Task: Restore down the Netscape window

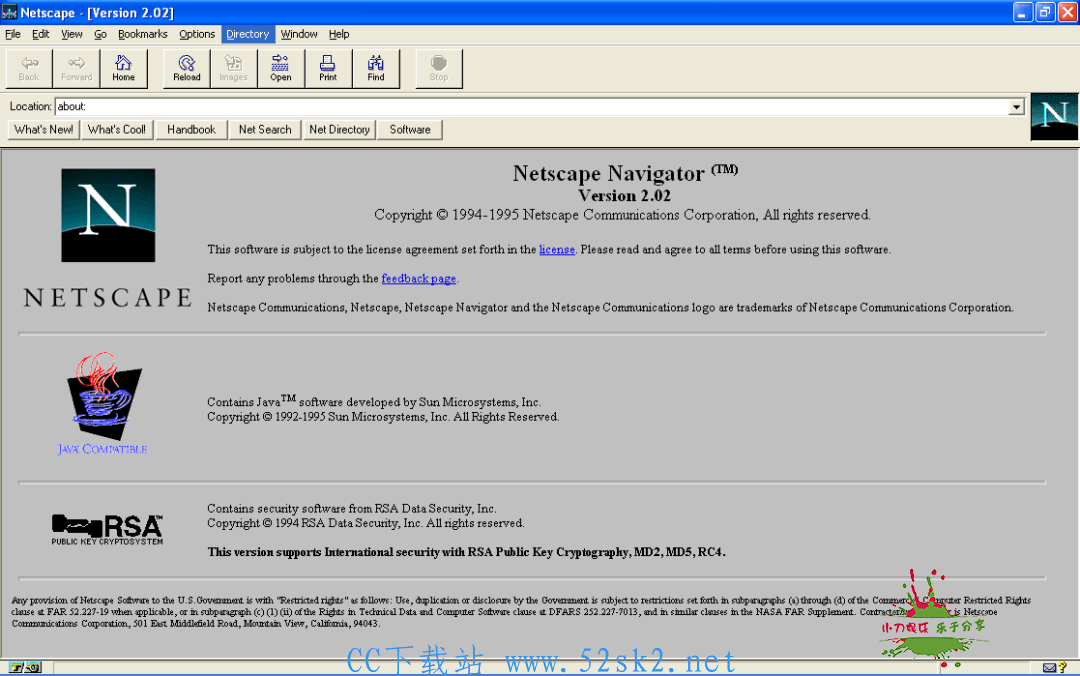Action: pos(1046,12)
